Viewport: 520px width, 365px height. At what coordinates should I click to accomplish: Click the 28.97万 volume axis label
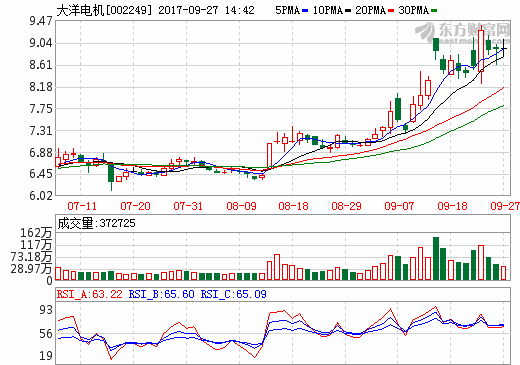coord(31,269)
